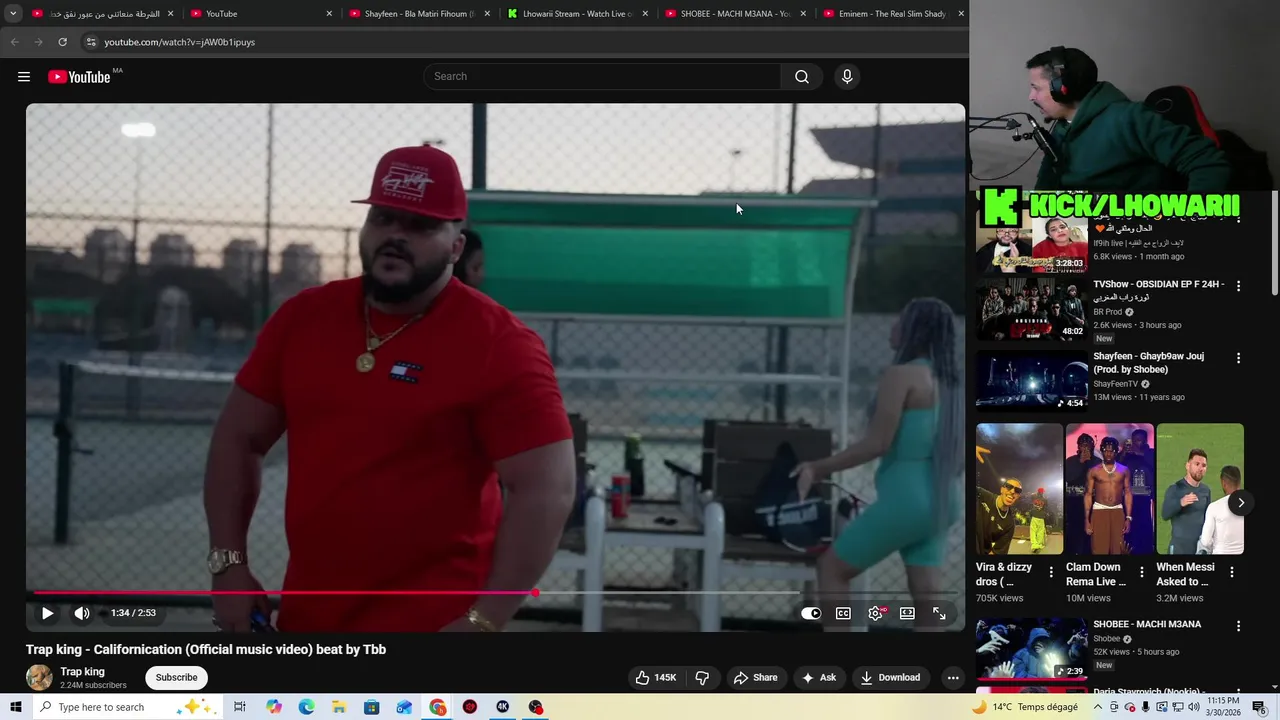Open more actions menu beside Download
1280x720 pixels.
click(953, 677)
